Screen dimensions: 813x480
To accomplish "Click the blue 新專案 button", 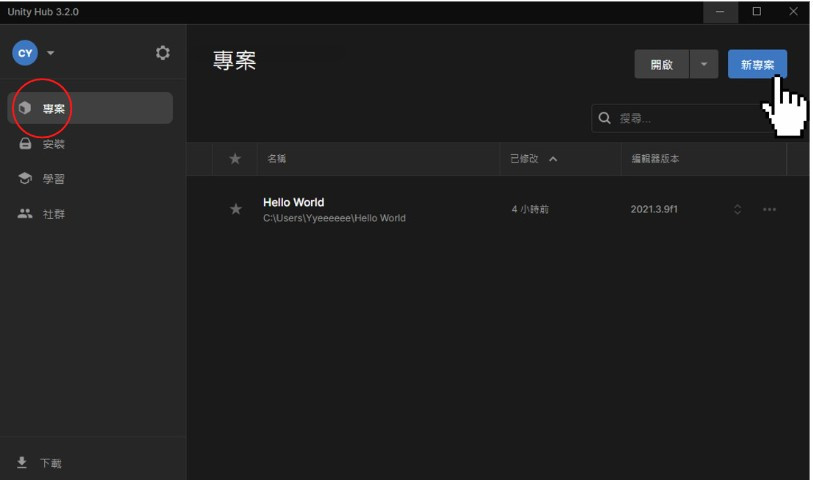I will pyautogui.click(x=757, y=64).
